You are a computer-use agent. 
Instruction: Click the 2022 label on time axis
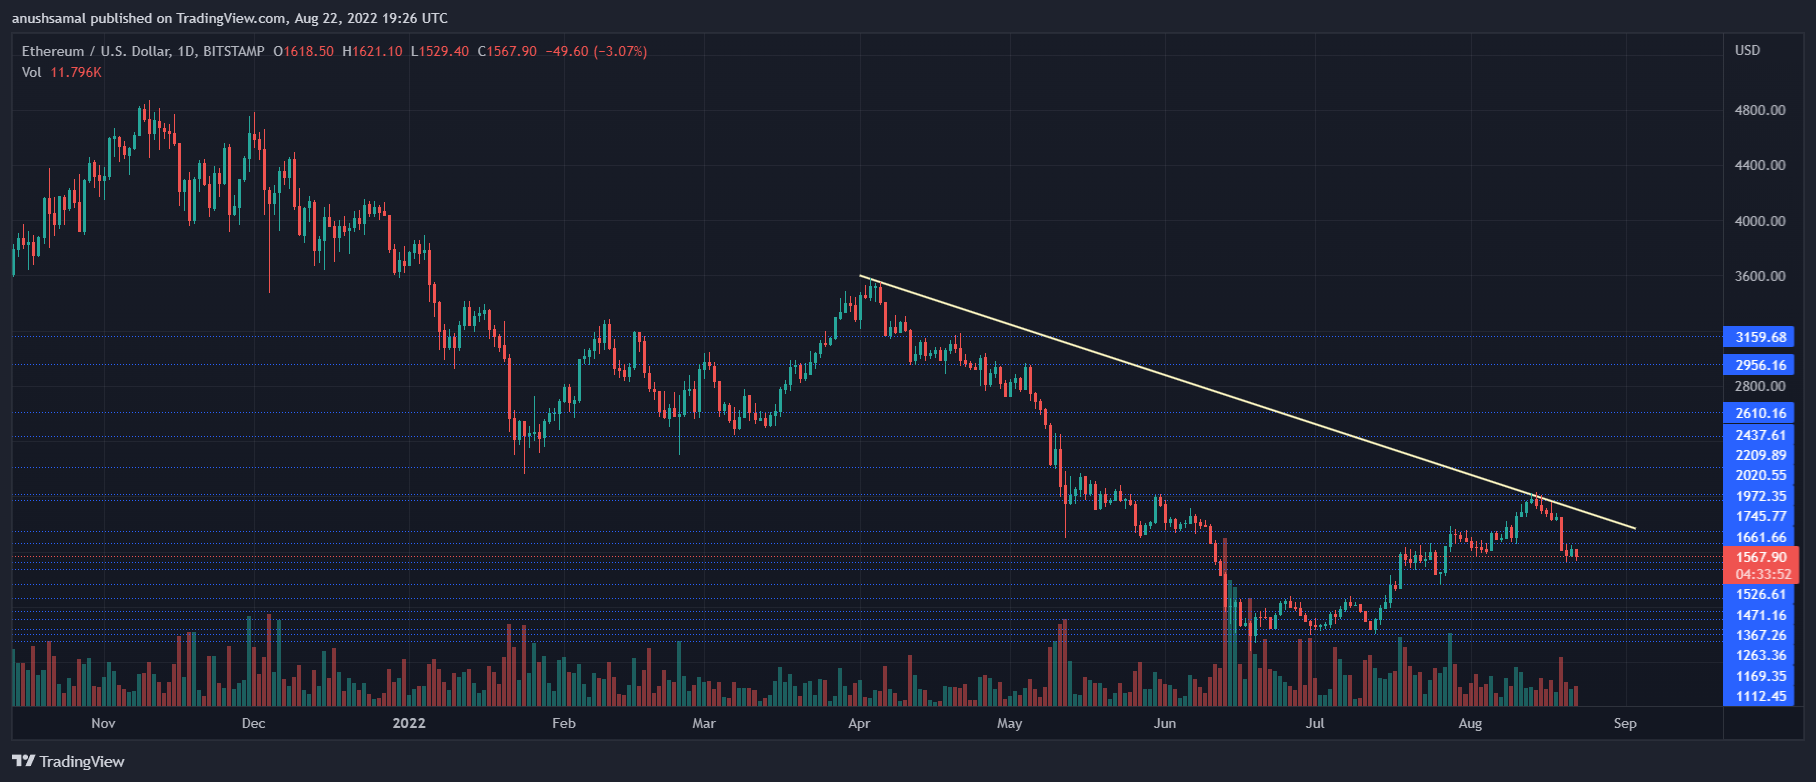(x=409, y=723)
